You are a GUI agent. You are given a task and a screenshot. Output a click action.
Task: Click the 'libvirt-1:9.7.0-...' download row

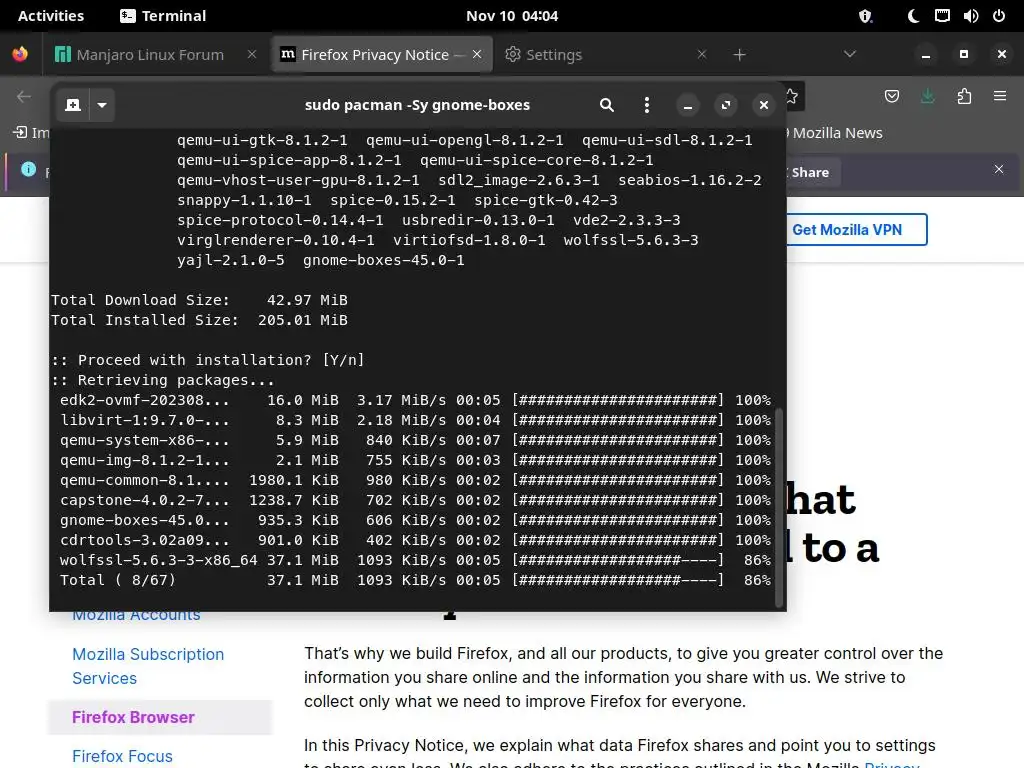415,421
